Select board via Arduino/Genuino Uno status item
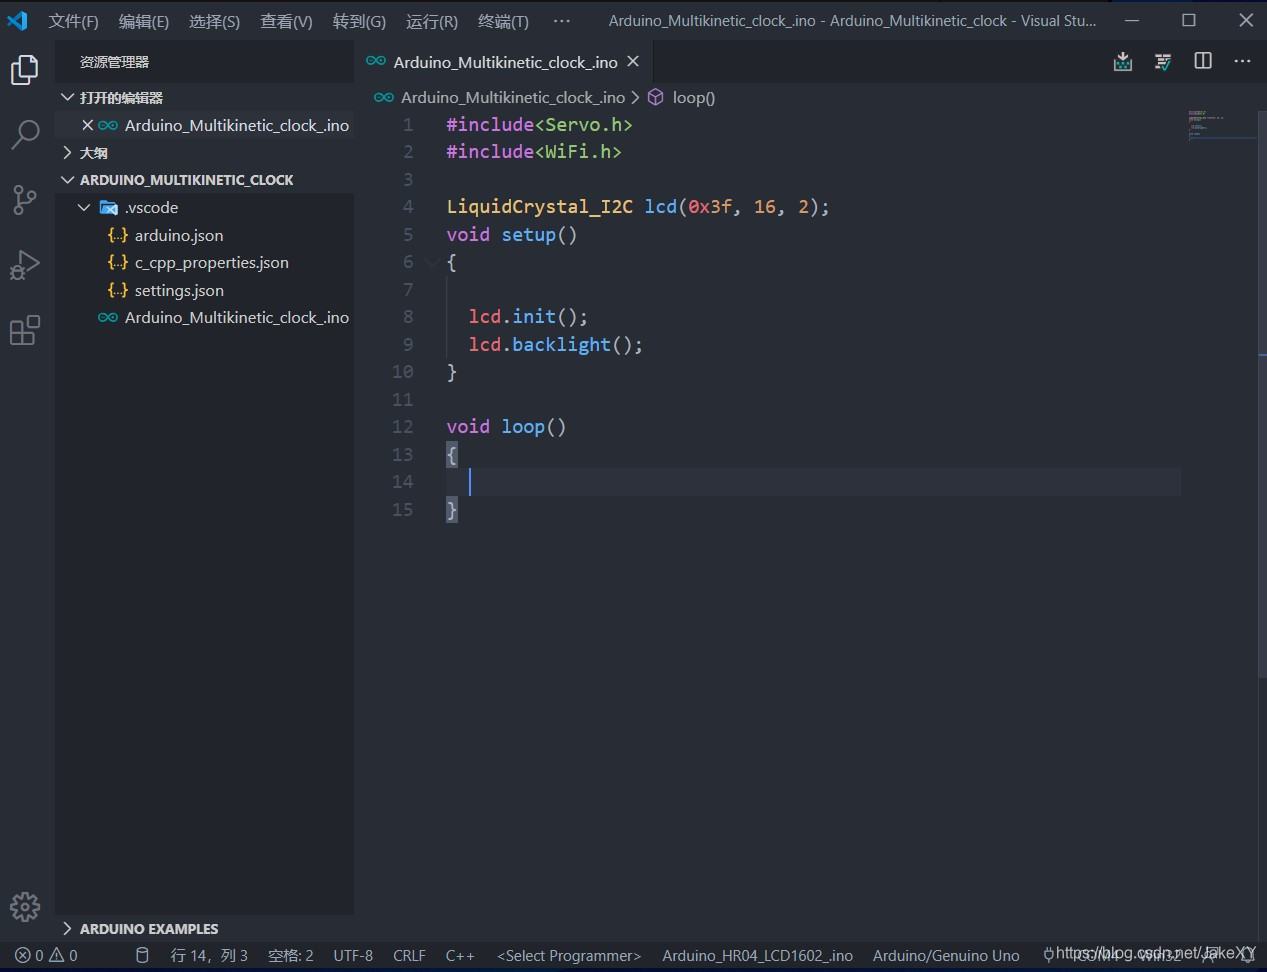The height and width of the screenshot is (972, 1267). pos(946,955)
